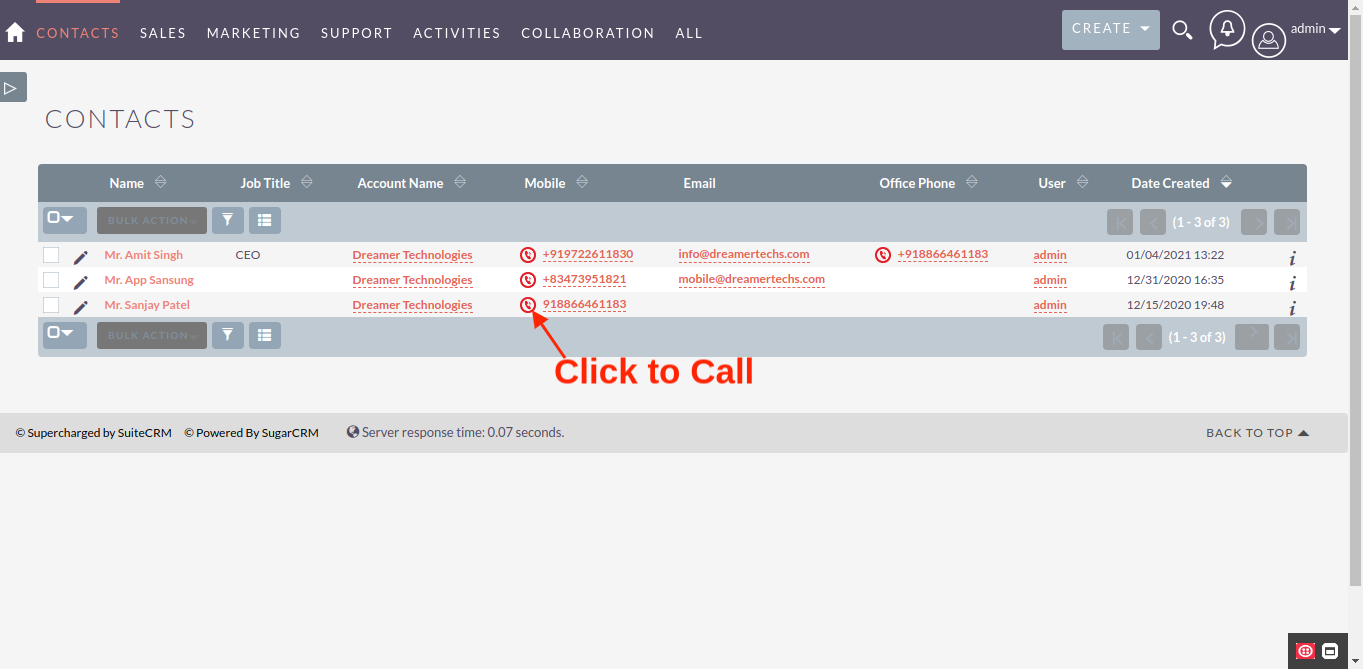This screenshot has width=1363, height=669.
Task: Open the Dreamer Technologies account link
Action: click(x=412, y=254)
